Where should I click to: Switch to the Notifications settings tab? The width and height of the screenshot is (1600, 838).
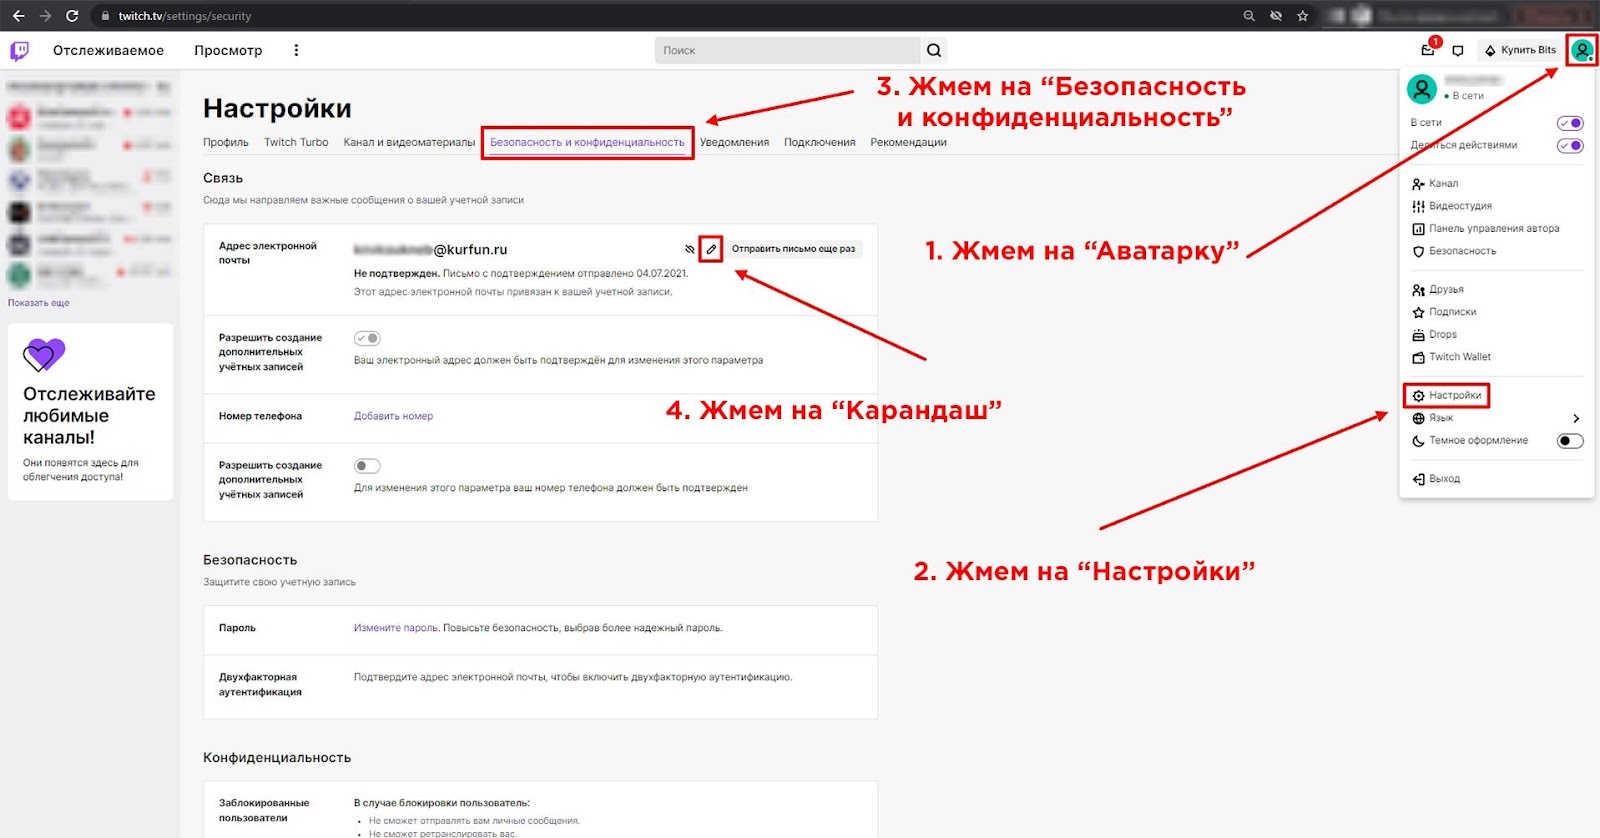point(734,142)
